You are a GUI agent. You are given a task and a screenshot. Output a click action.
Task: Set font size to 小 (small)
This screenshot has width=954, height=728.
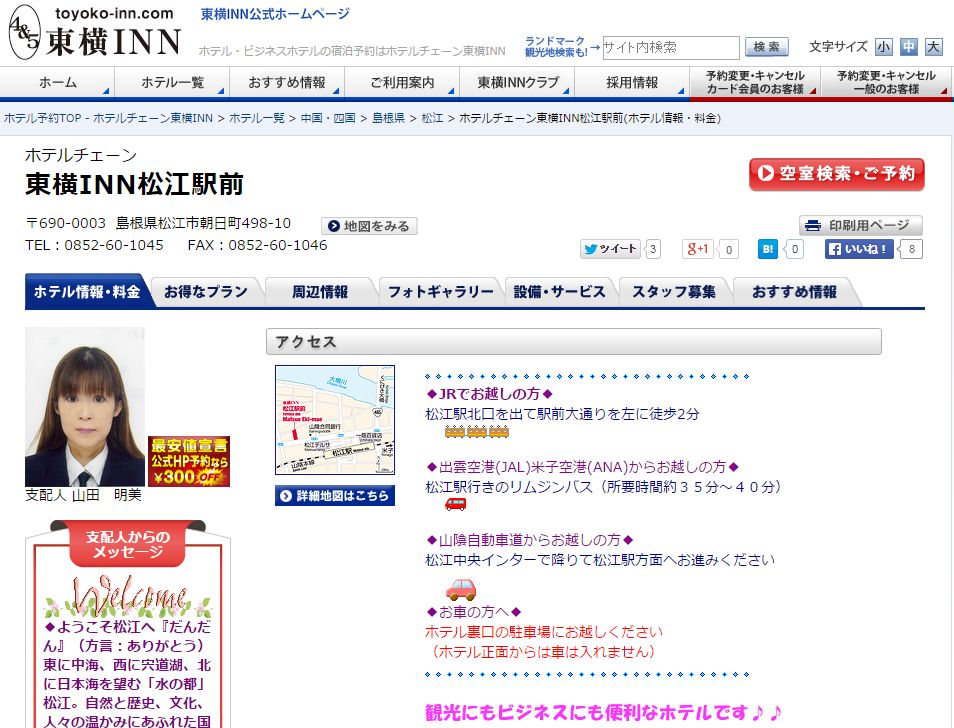(x=883, y=47)
